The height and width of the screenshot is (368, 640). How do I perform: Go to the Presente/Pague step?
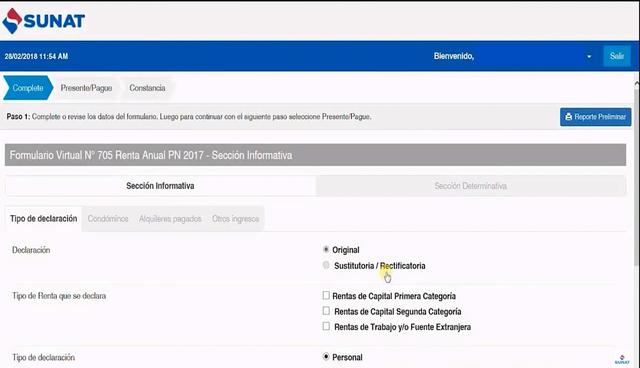tap(86, 88)
